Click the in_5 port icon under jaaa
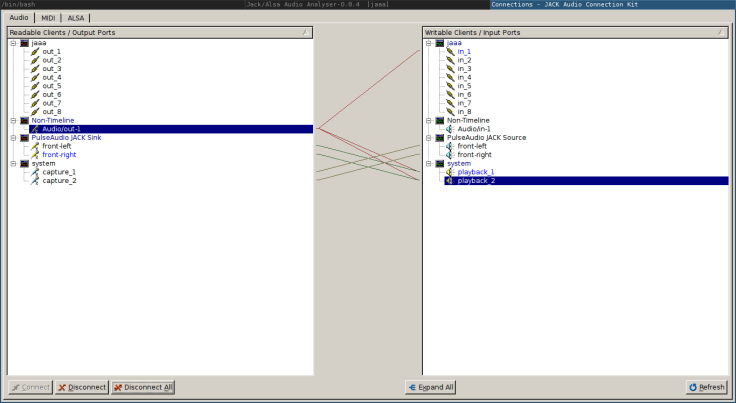Screen dimensions: 736x403 450,86
